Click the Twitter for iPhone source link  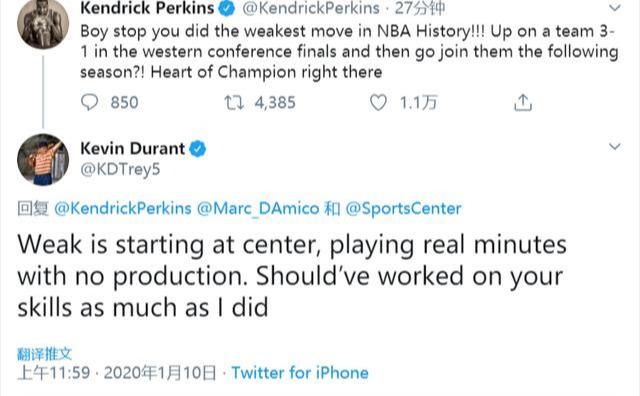click(300, 373)
